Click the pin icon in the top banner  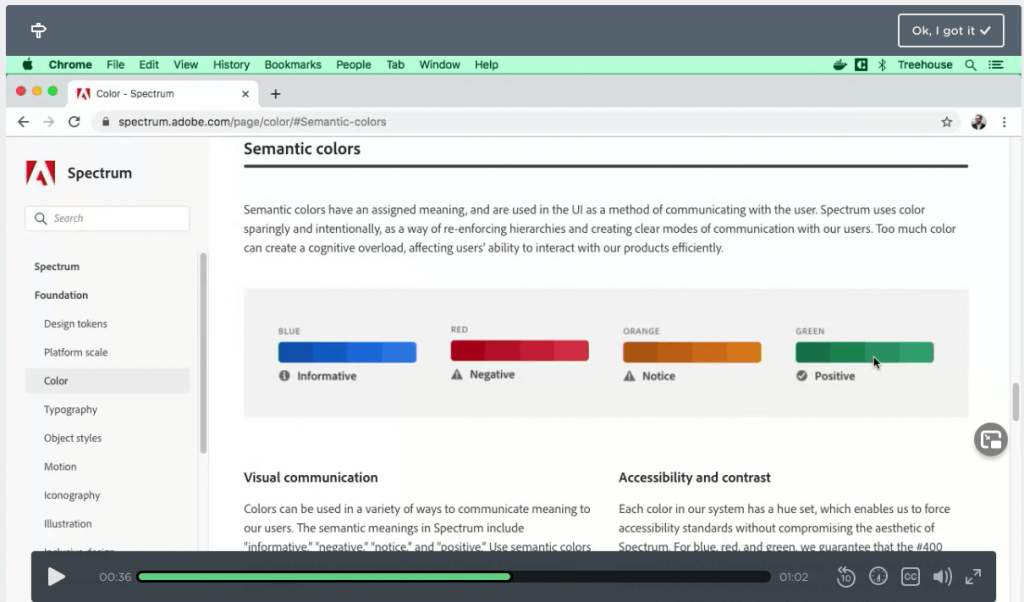point(39,30)
